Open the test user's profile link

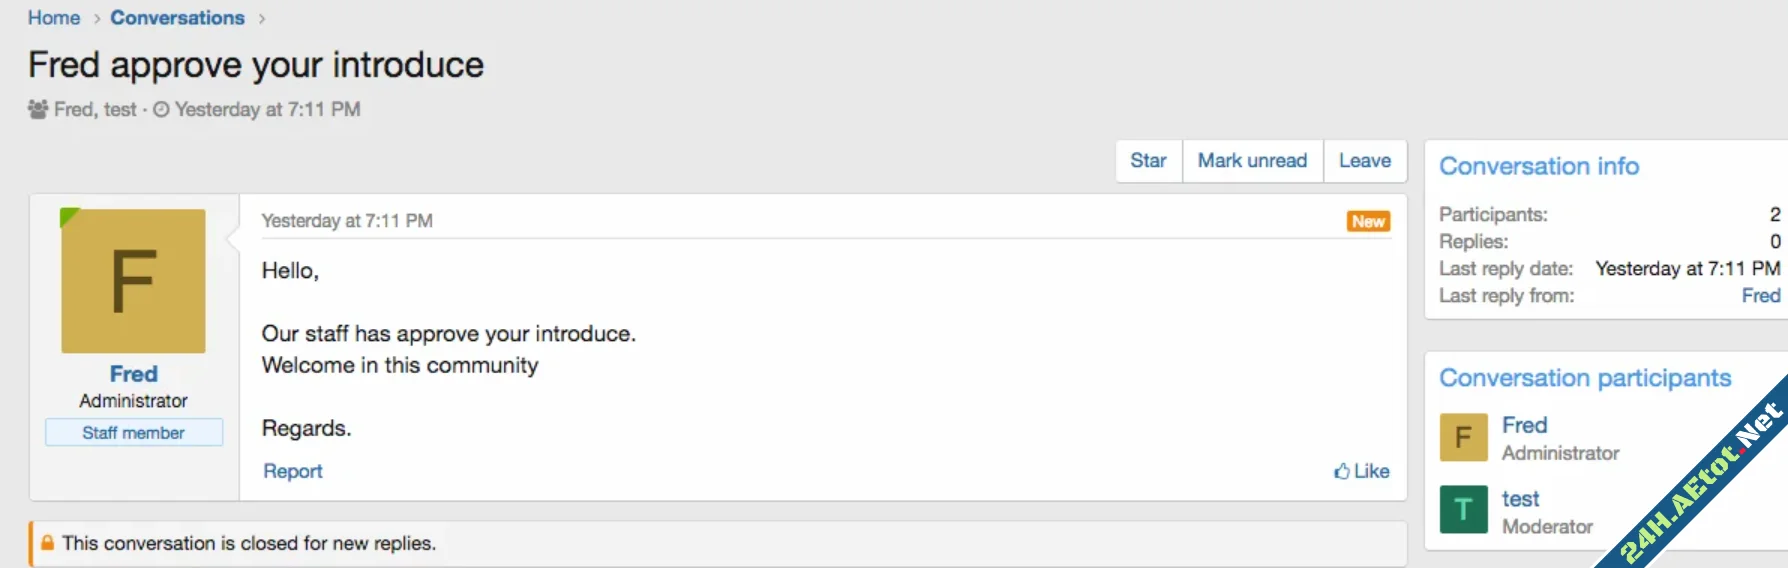(1520, 499)
